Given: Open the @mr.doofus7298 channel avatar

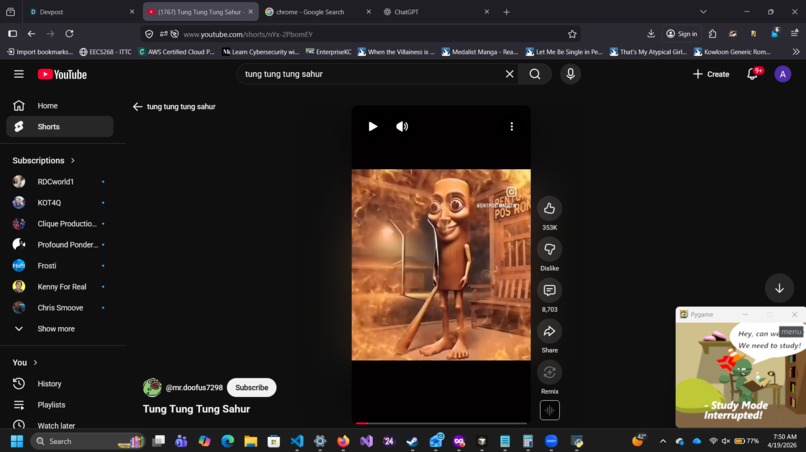Looking at the screenshot, I should (x=152, y=388).
